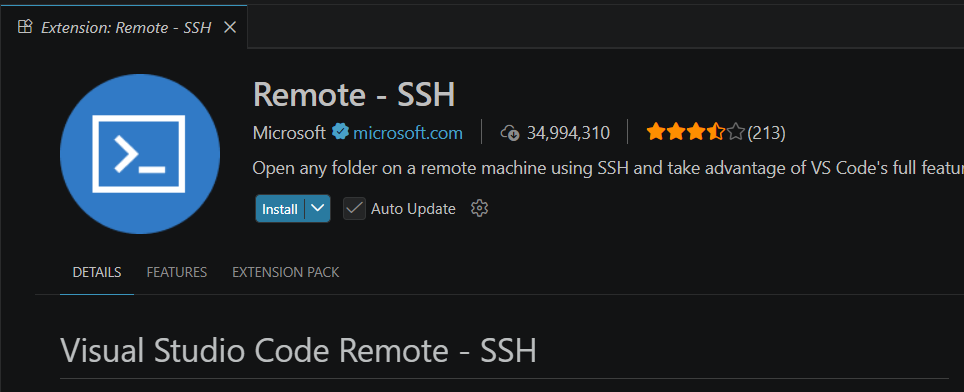The width and height of the screenshot is (964, 392).
Task: Switch to the FEATURES tab
Action: [176, 272]
